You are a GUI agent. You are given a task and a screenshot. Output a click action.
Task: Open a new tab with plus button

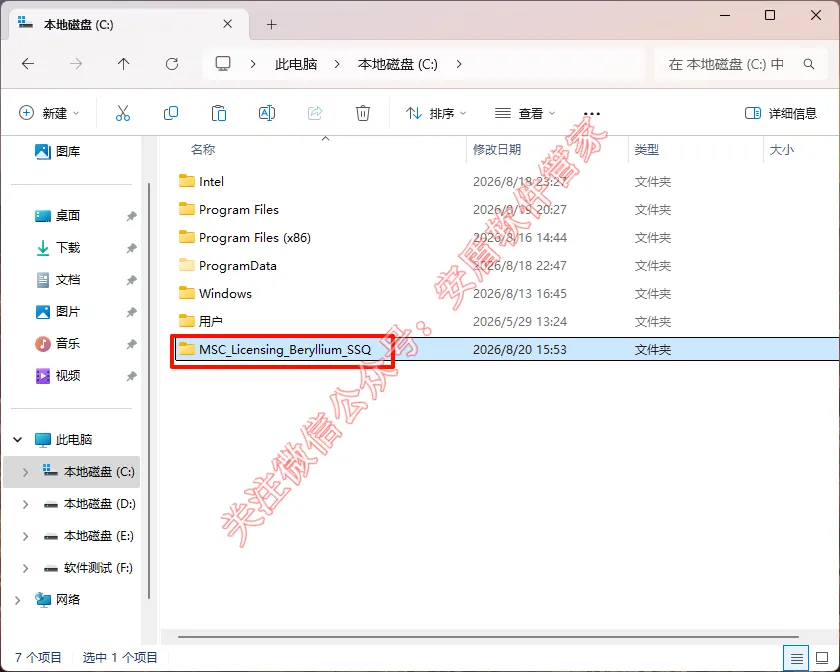pyautogui.click(x=272, y=24)
